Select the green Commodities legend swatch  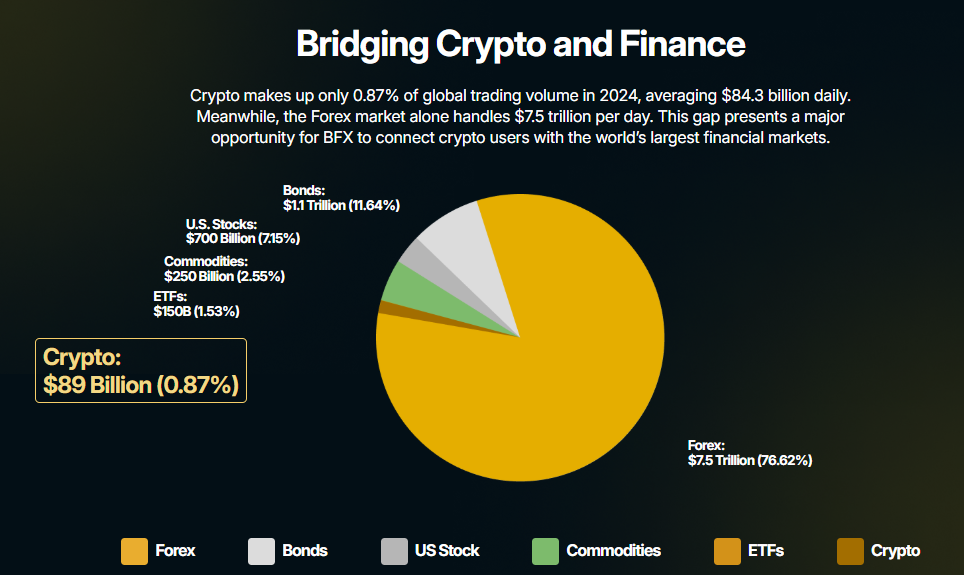[545, 551]
